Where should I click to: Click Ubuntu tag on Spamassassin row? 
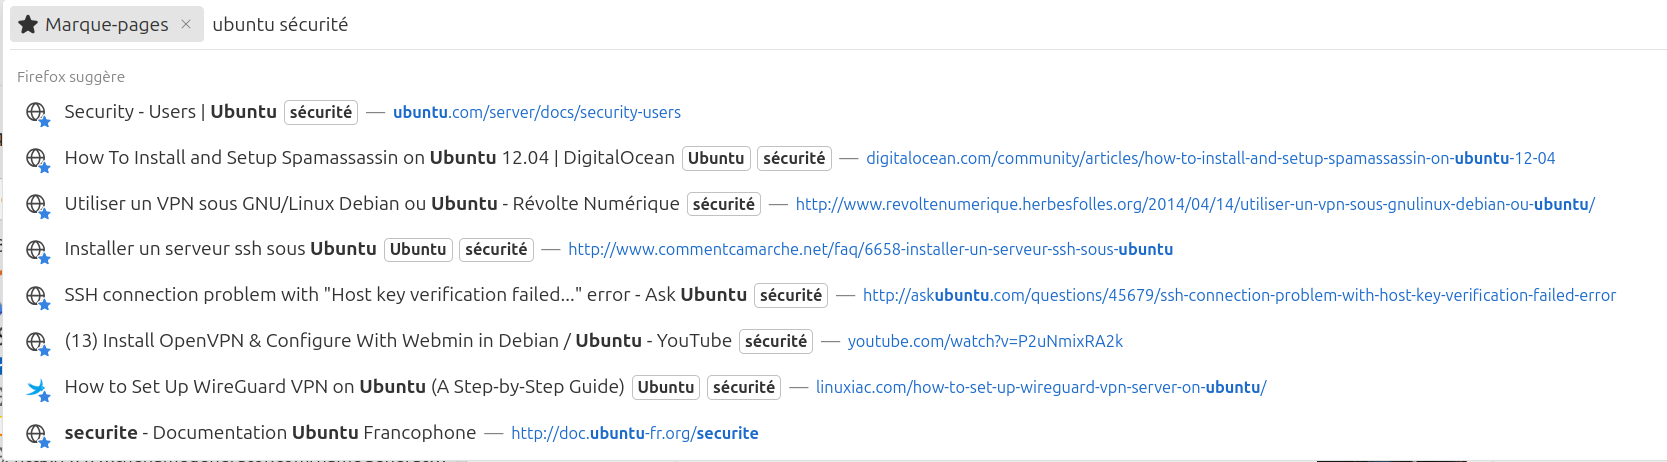716,158
